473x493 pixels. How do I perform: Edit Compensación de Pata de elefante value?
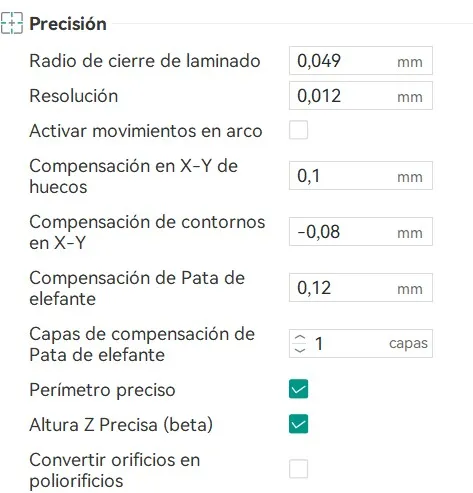pos(361,288)
